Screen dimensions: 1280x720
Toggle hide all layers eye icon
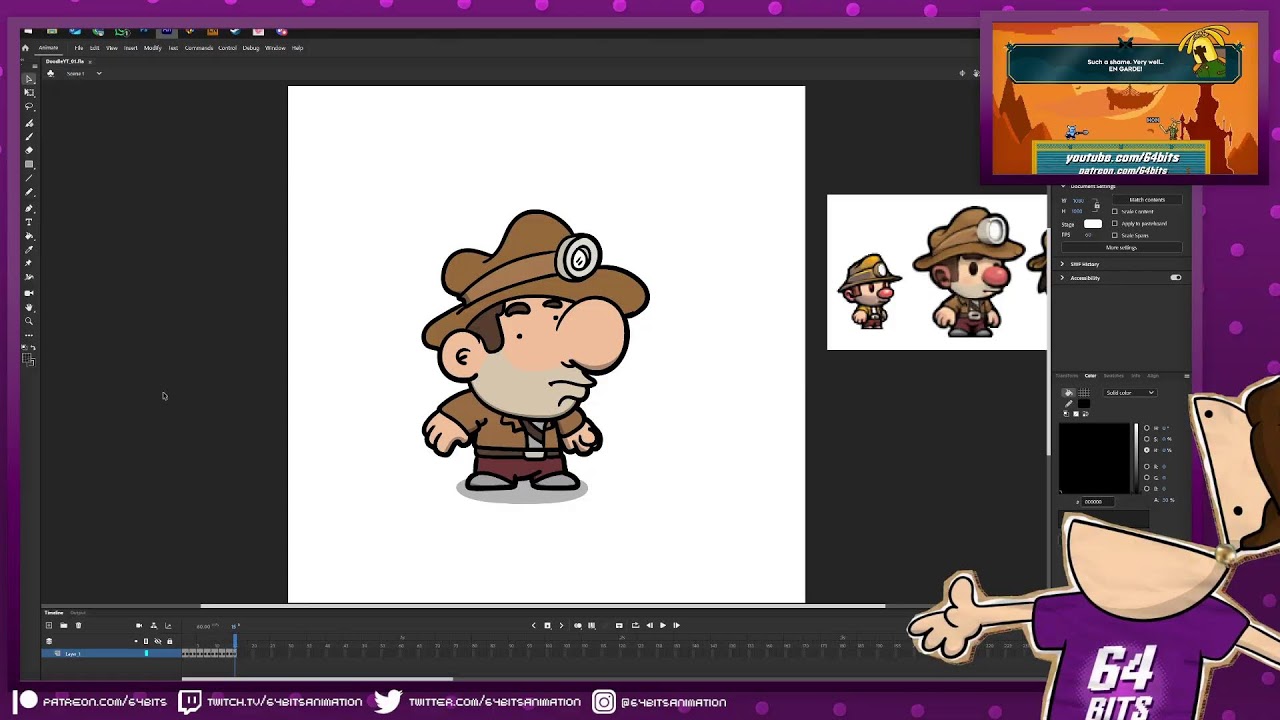[x=157, y=641]
